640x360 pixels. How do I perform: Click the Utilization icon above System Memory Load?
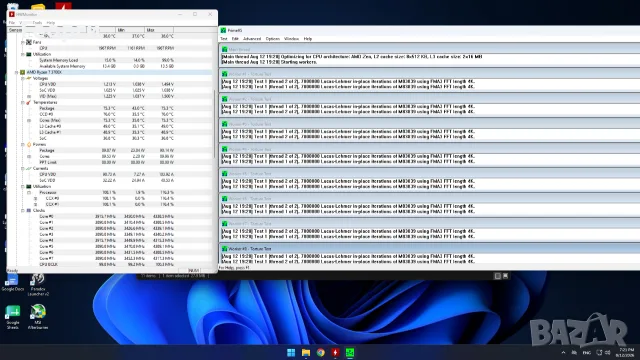click(29, 54)
